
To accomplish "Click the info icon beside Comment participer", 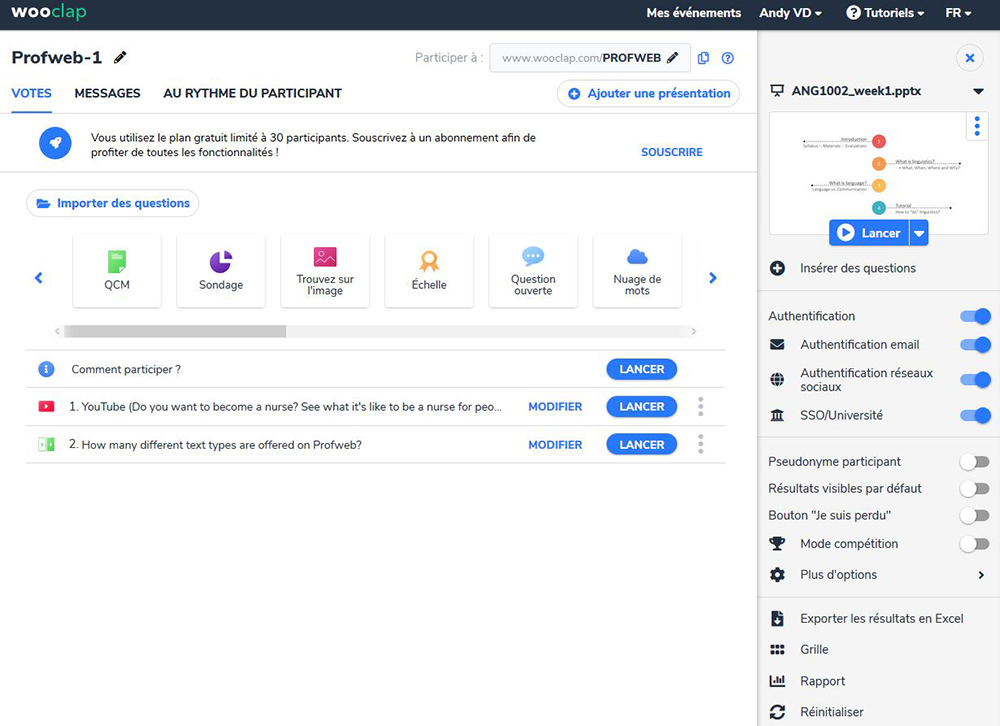I will [46, 369].
